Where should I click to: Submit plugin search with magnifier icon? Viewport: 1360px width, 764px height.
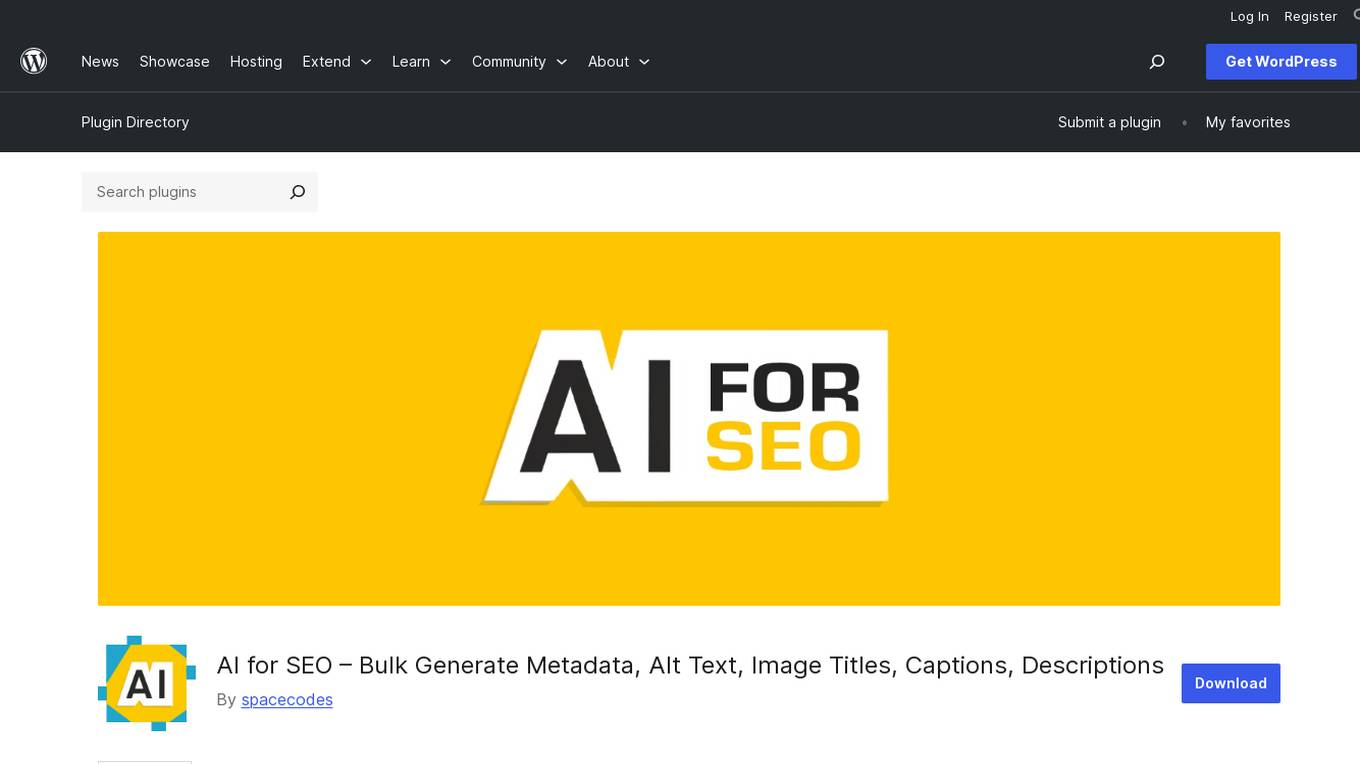297,192
